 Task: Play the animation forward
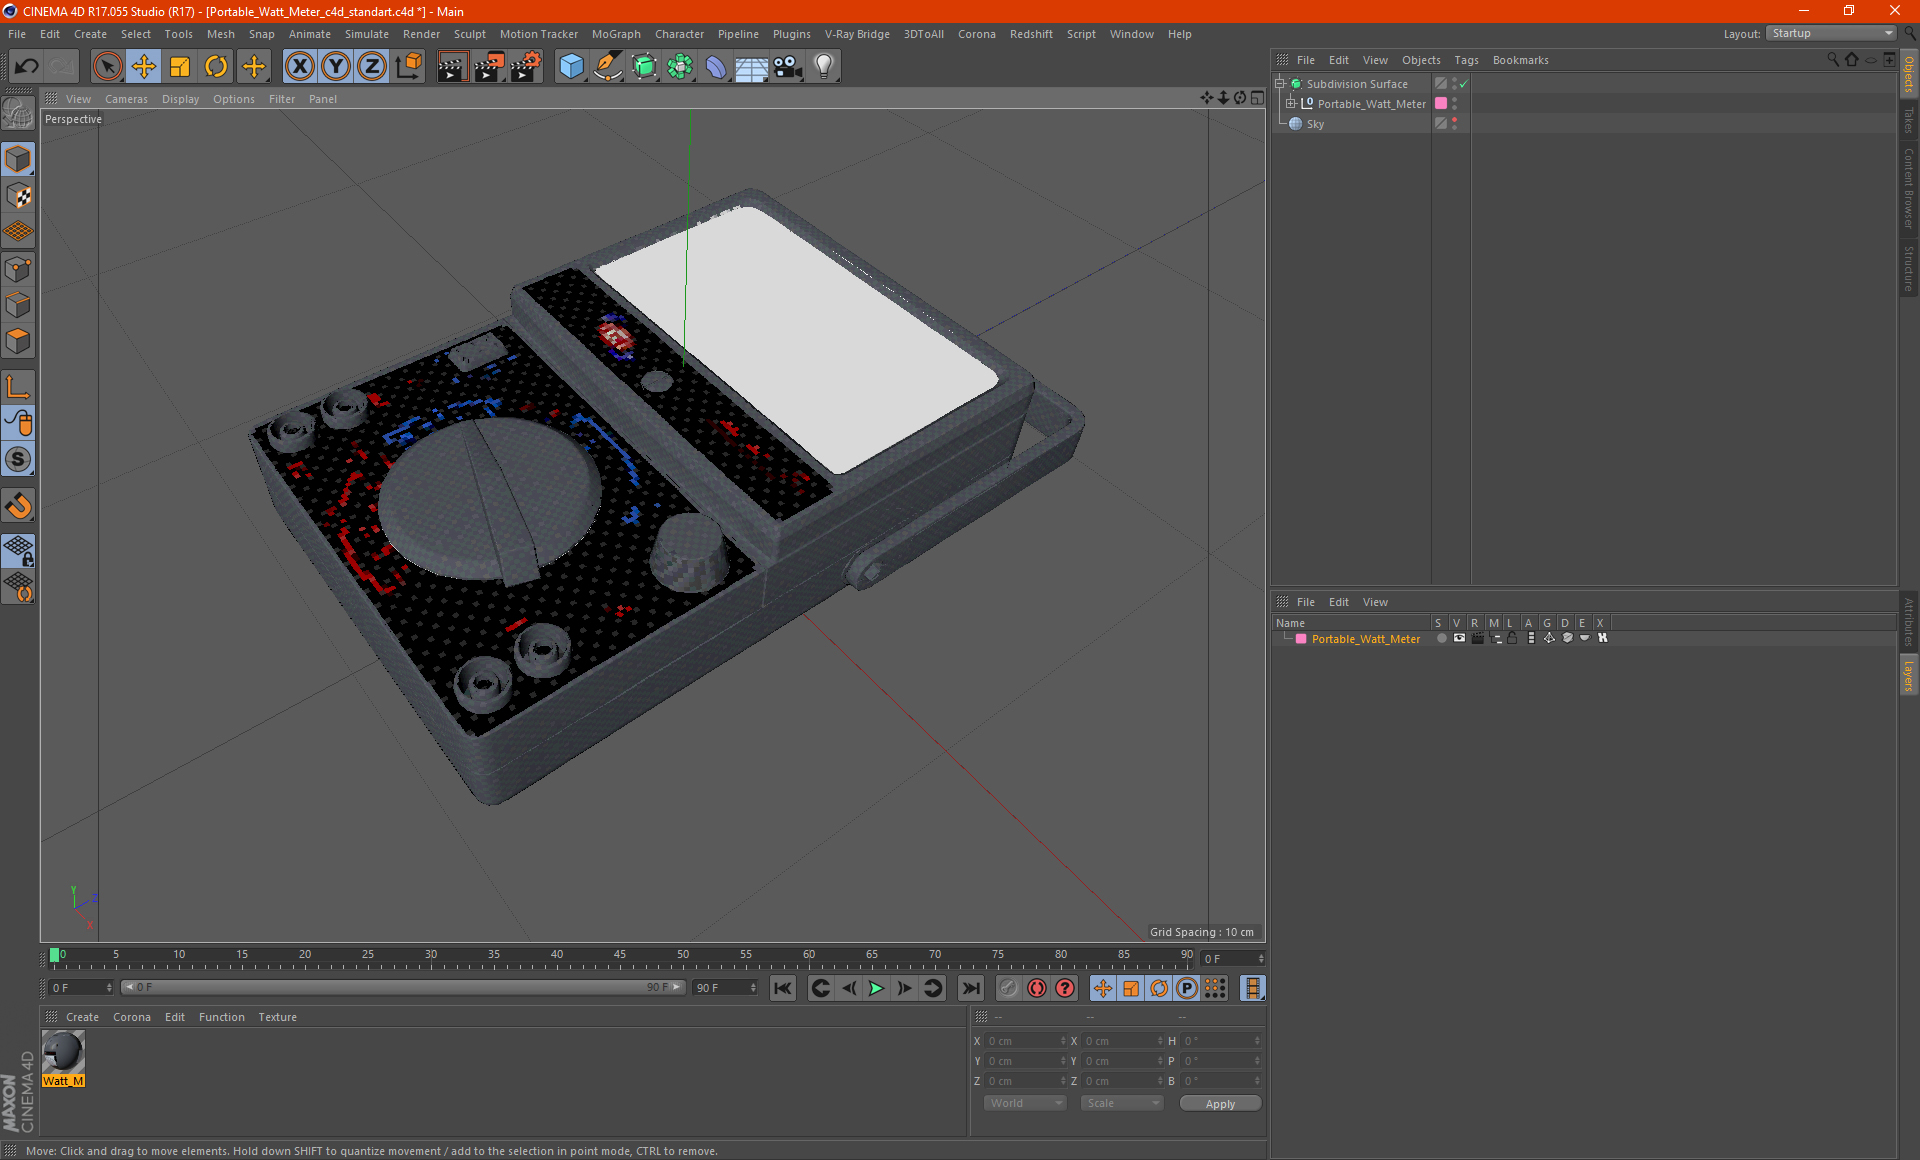pos(876,988)
